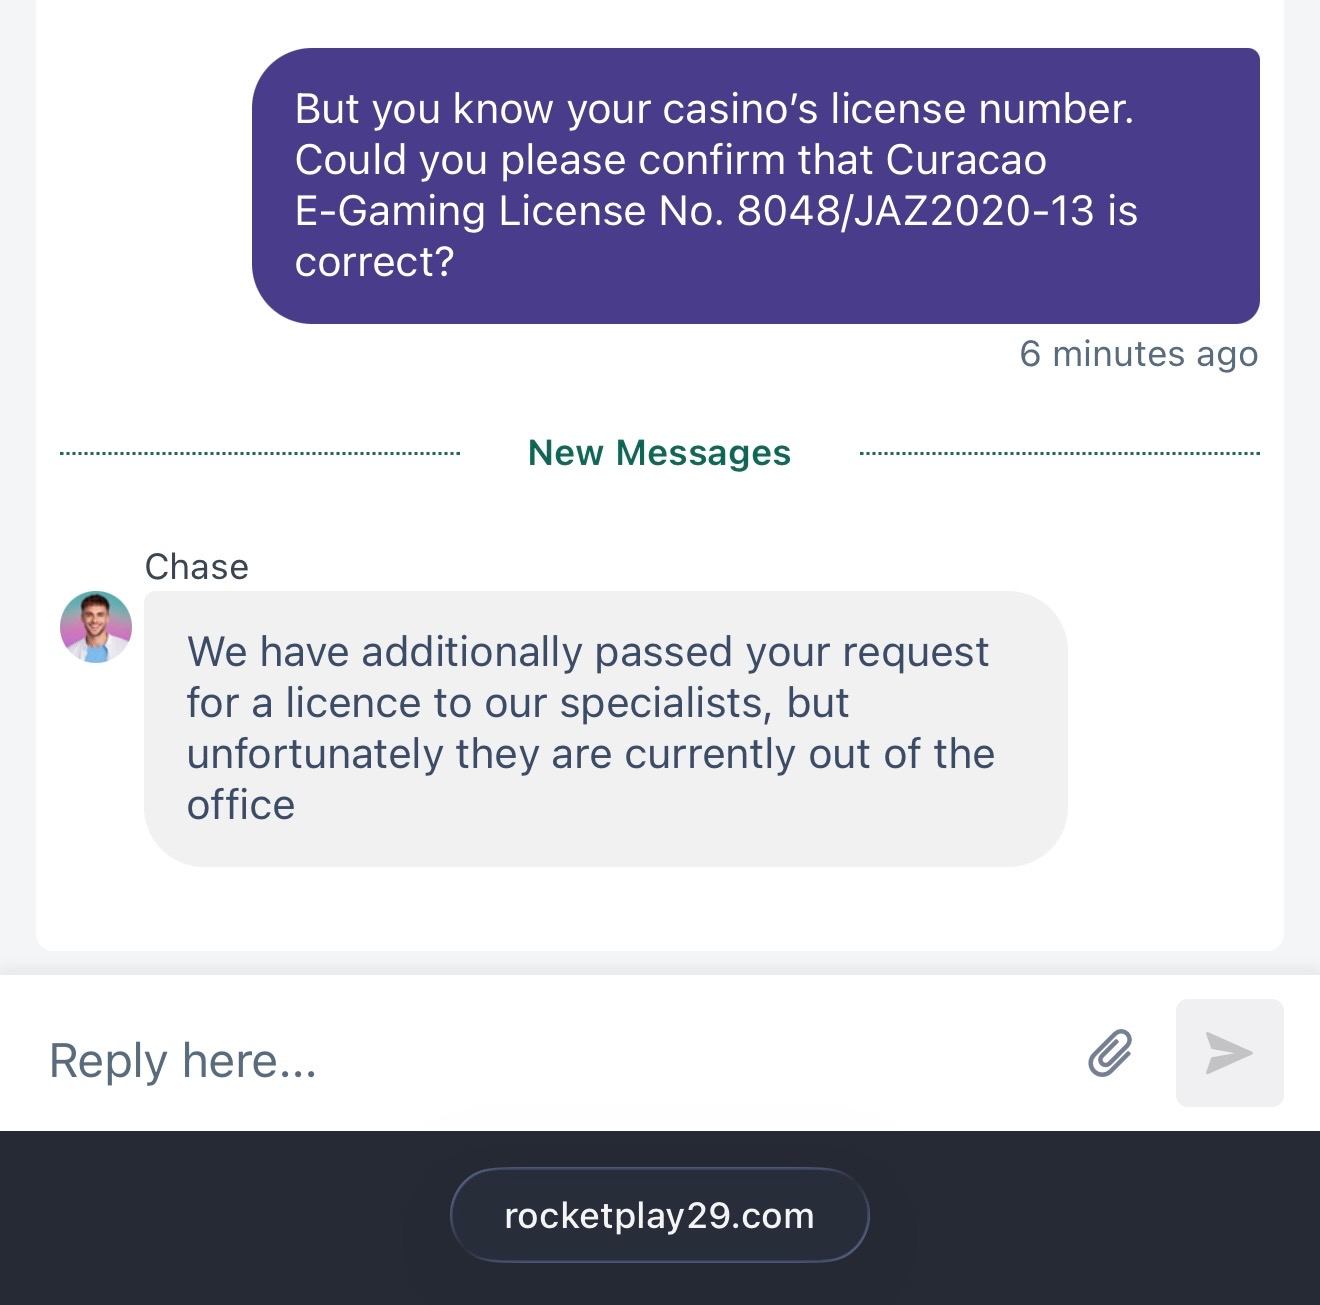Click the agent name 'Chase'
The height and width of the screenshot is (1305, 1320).
point(197,567)
